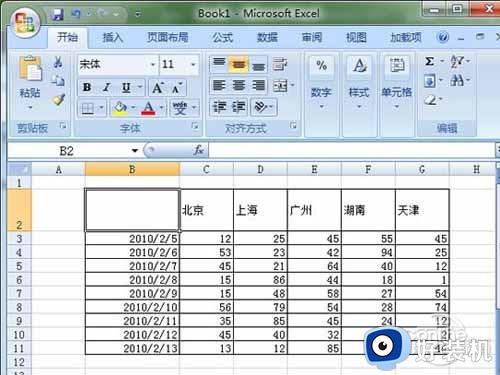Cut selection with scissors icon
500x375 pixels.
[x=58, y=62]
